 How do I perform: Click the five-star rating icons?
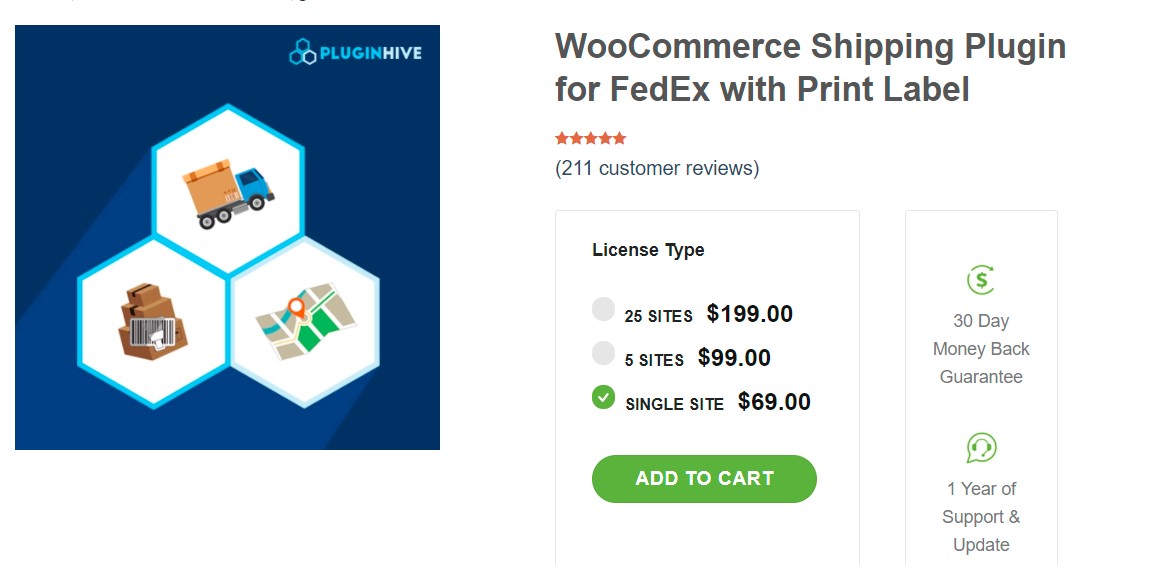click(591, 138)
